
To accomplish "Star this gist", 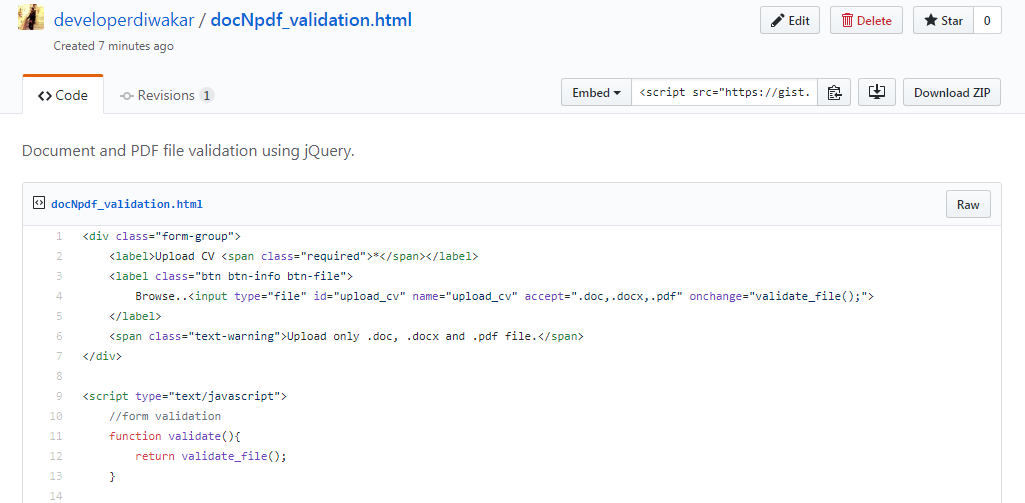I will pos(943,20).
